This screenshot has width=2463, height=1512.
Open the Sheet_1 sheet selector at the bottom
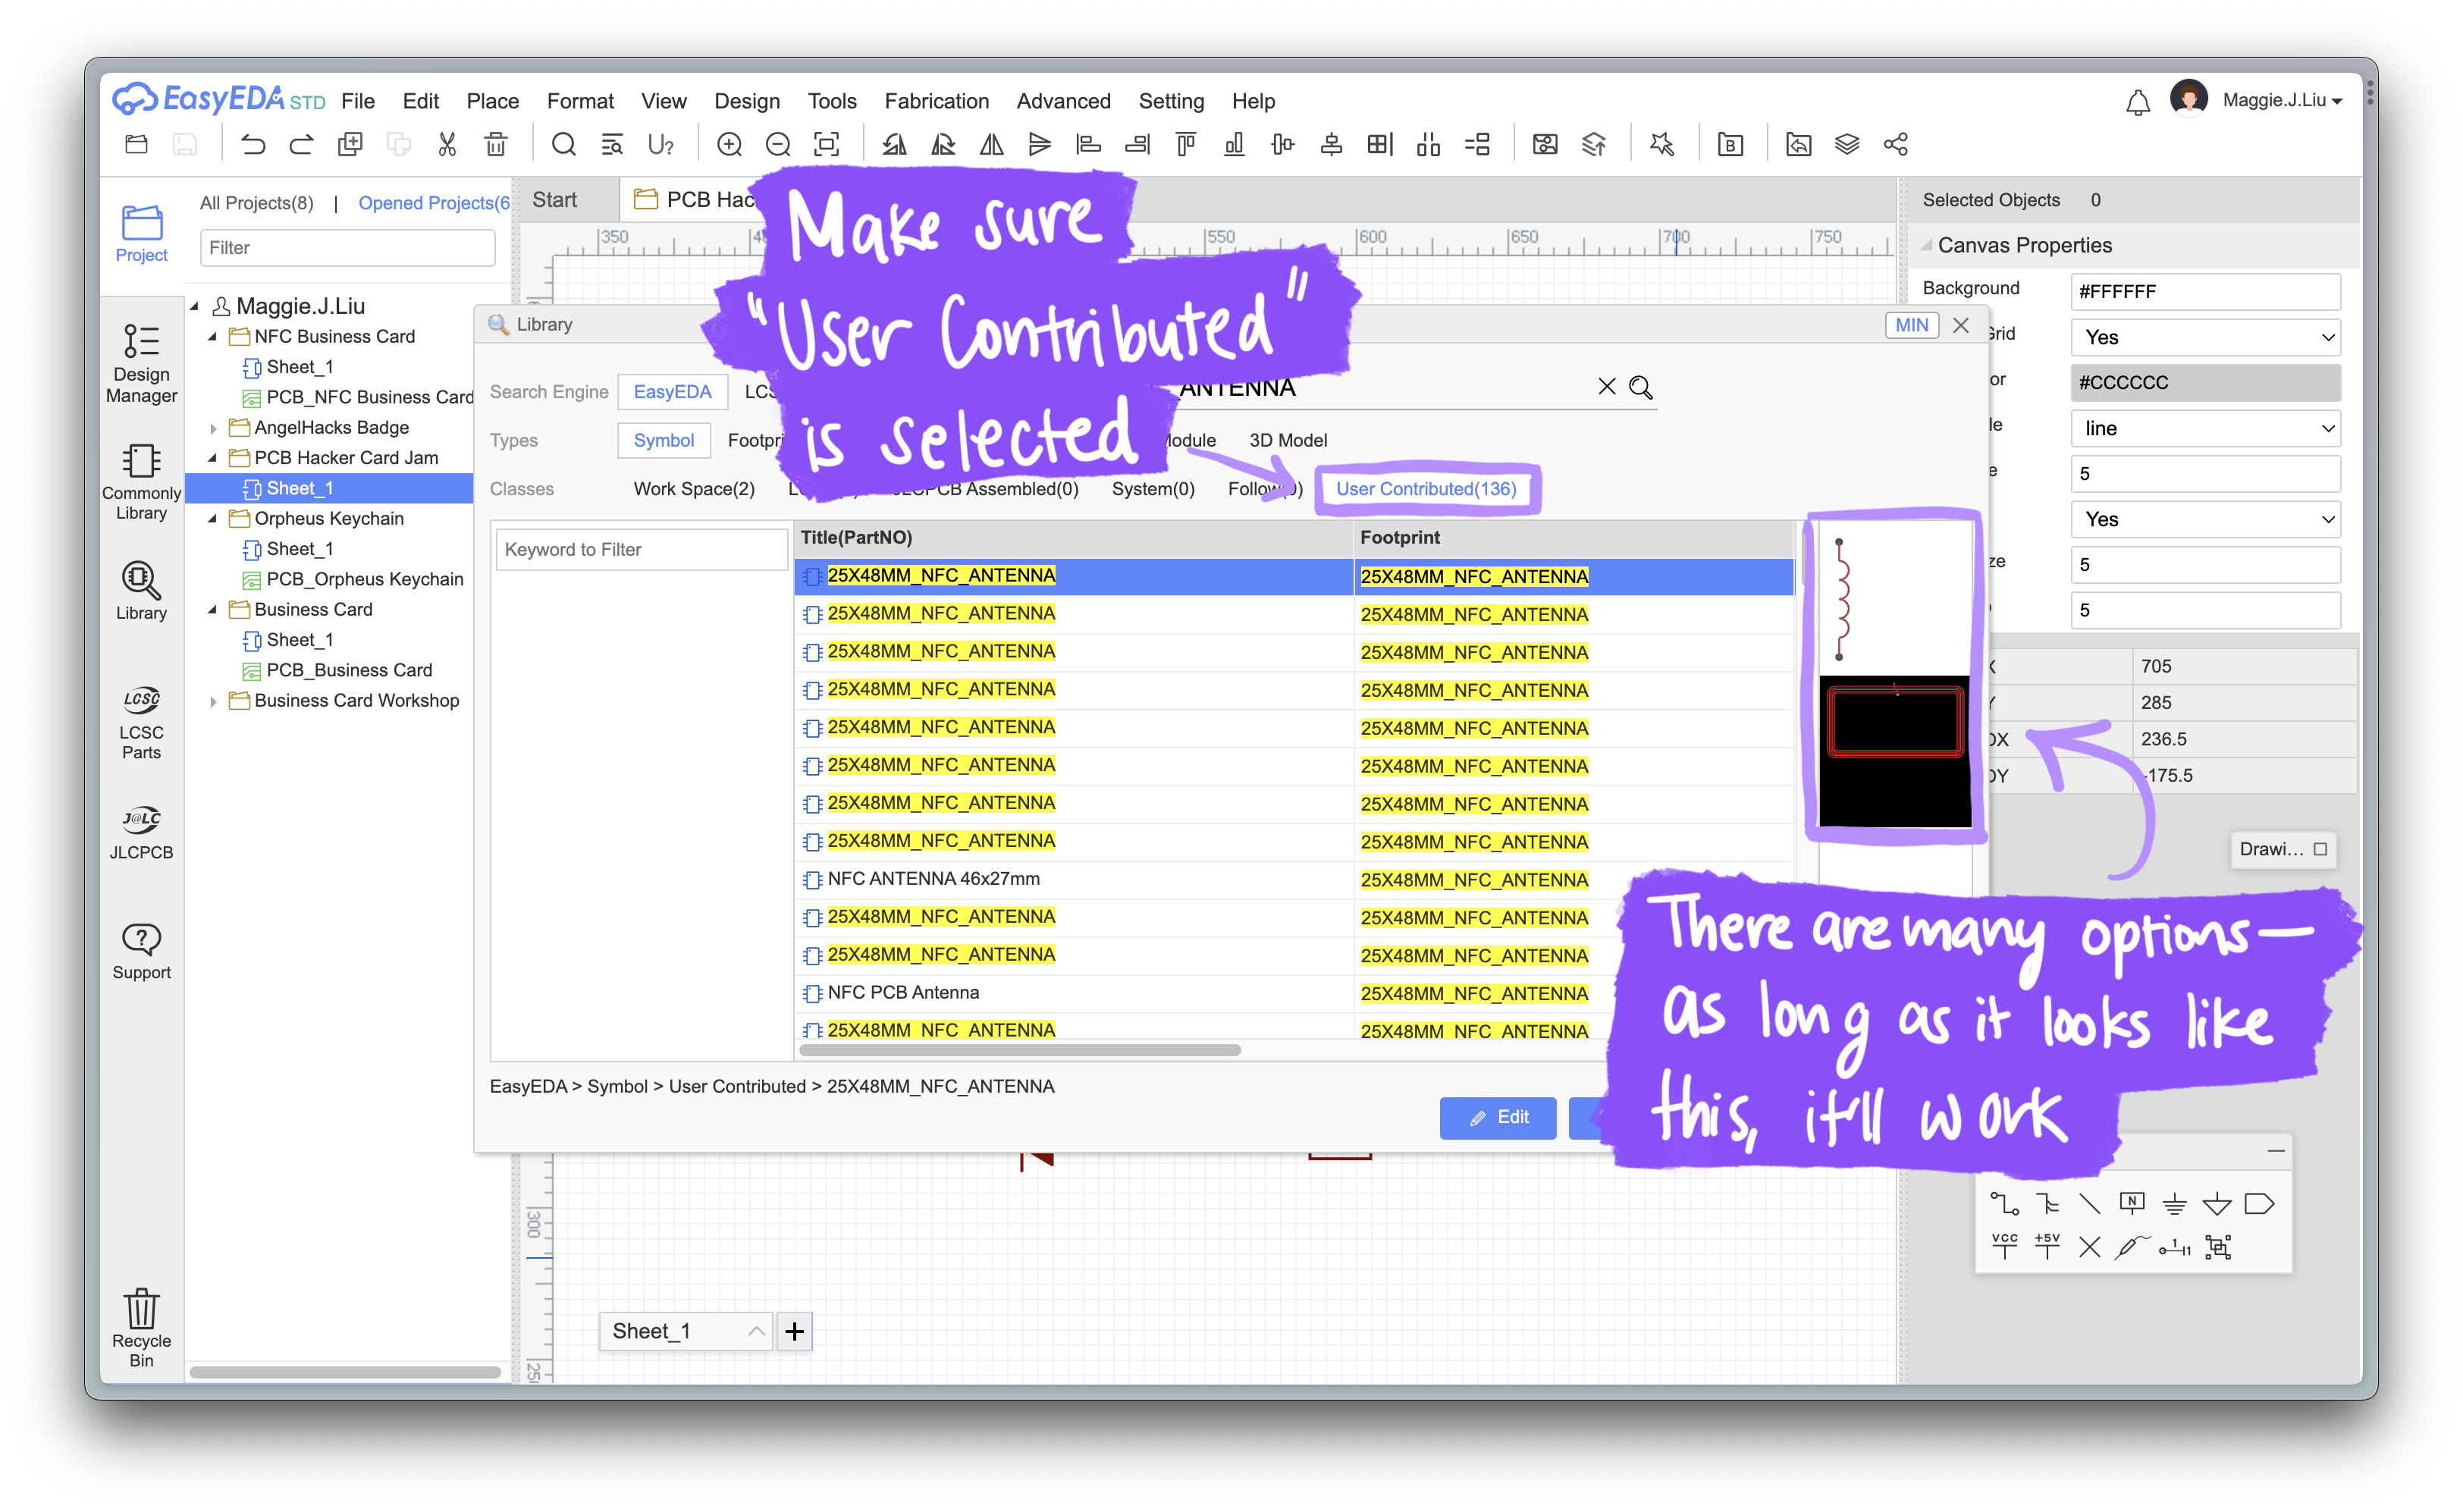pyautogui.click(x=686, y=1331)
